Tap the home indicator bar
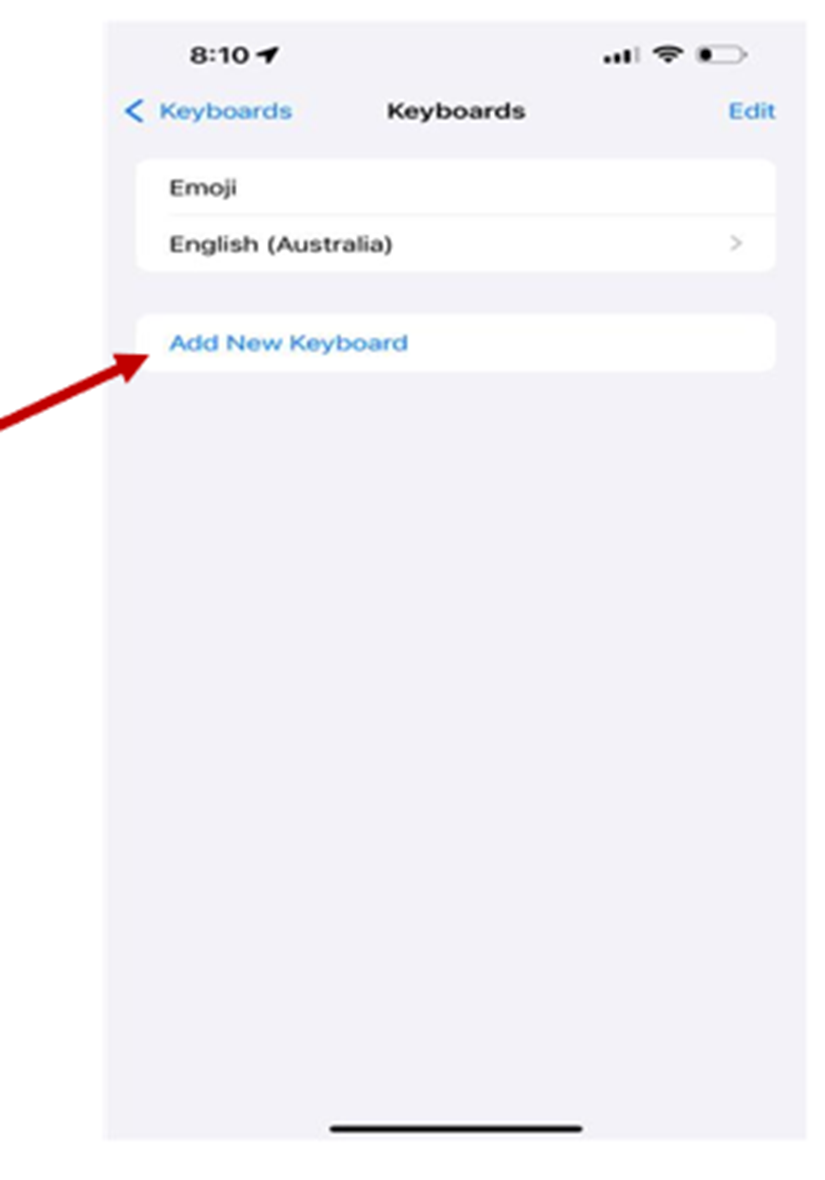This screenshot has height=1180, width=825. 456,1129
